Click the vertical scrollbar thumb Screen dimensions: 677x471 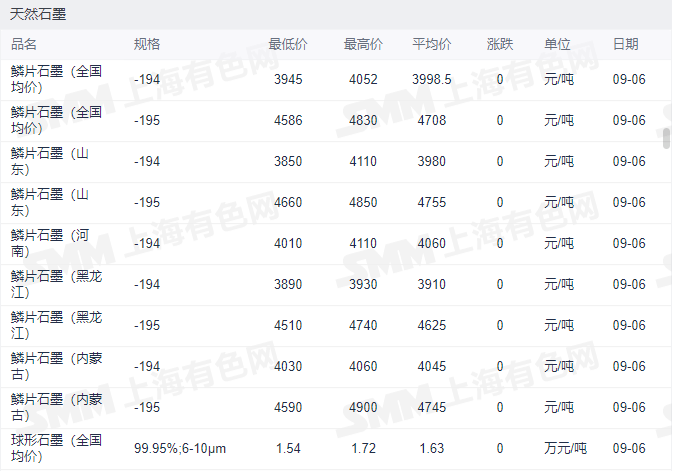[x=666, y=139]
